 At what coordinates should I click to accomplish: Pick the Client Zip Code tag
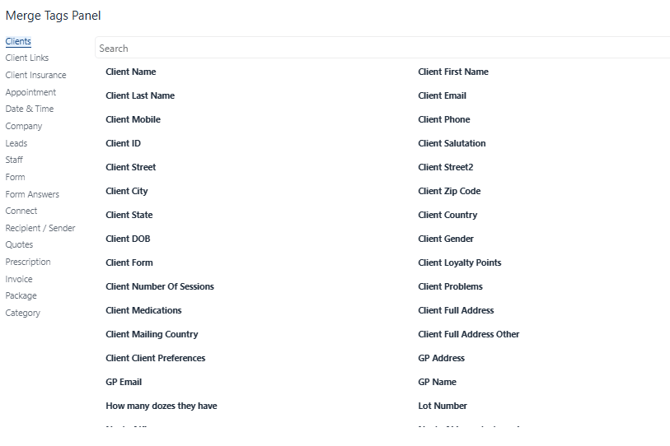[449, 191]
